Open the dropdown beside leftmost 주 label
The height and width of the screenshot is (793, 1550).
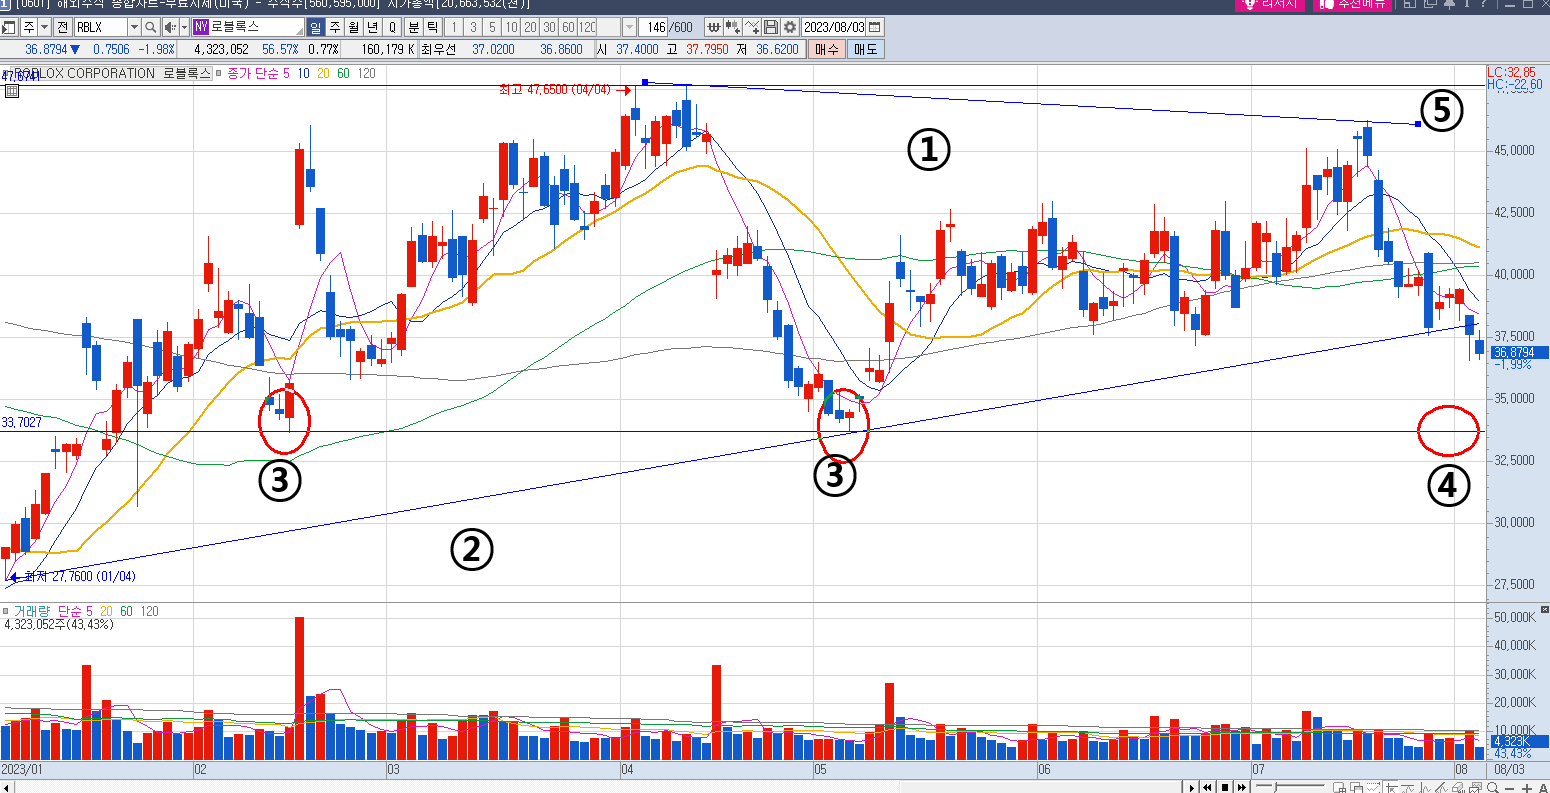[x=44, y=27]
